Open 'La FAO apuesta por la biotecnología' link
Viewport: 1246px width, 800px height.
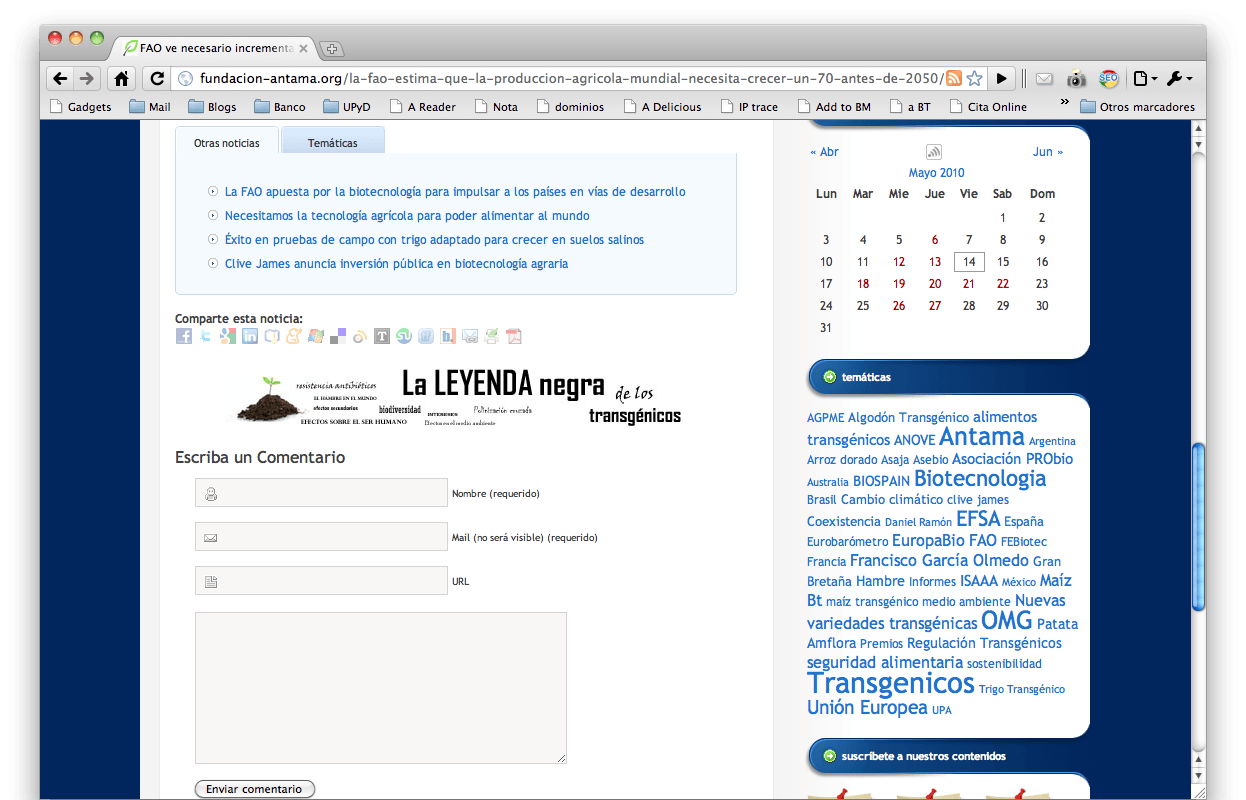pyautogui.click(x=455, y=192)
